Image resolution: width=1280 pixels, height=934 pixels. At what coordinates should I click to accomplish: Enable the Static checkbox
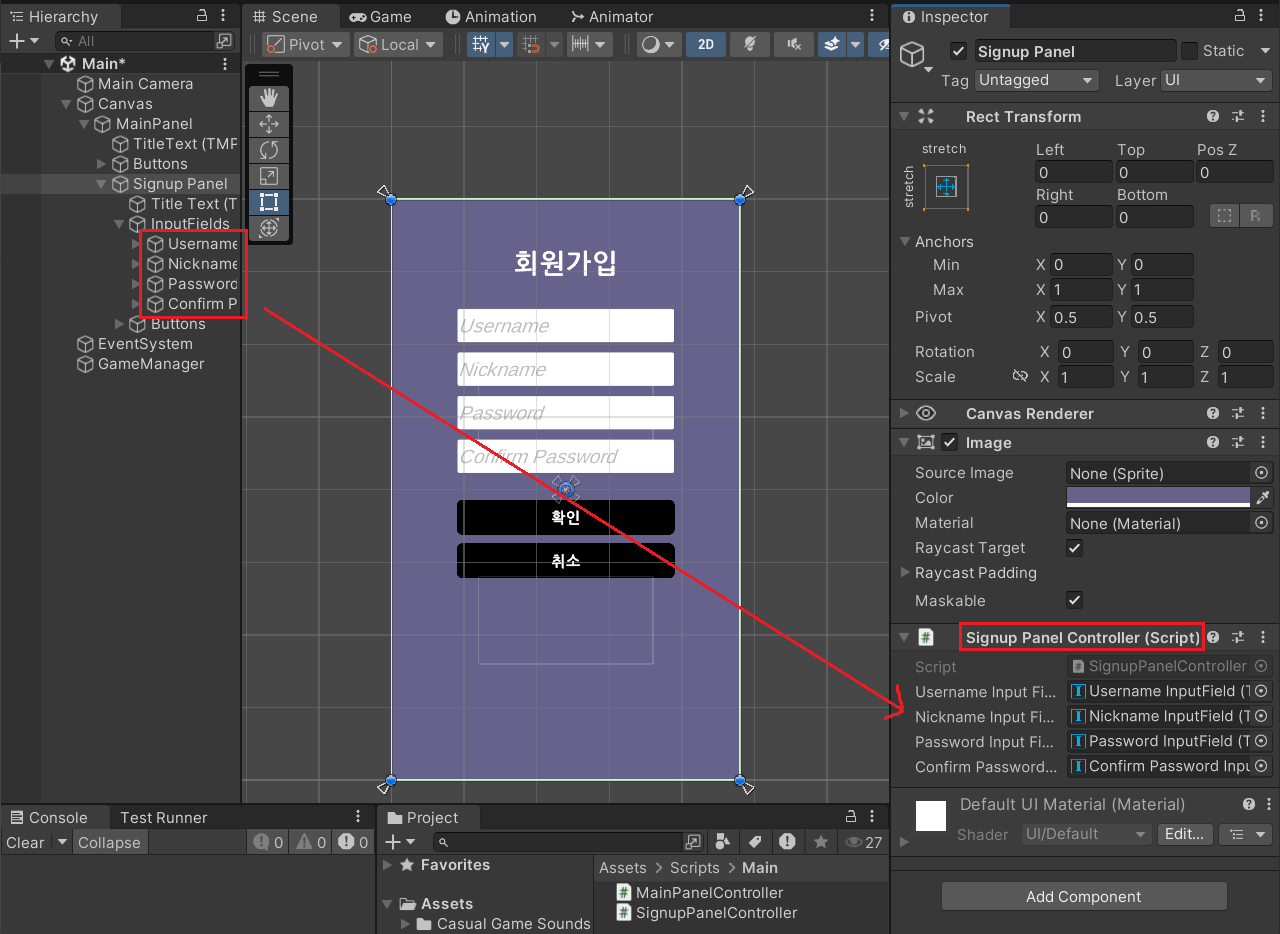point(1189,51)
